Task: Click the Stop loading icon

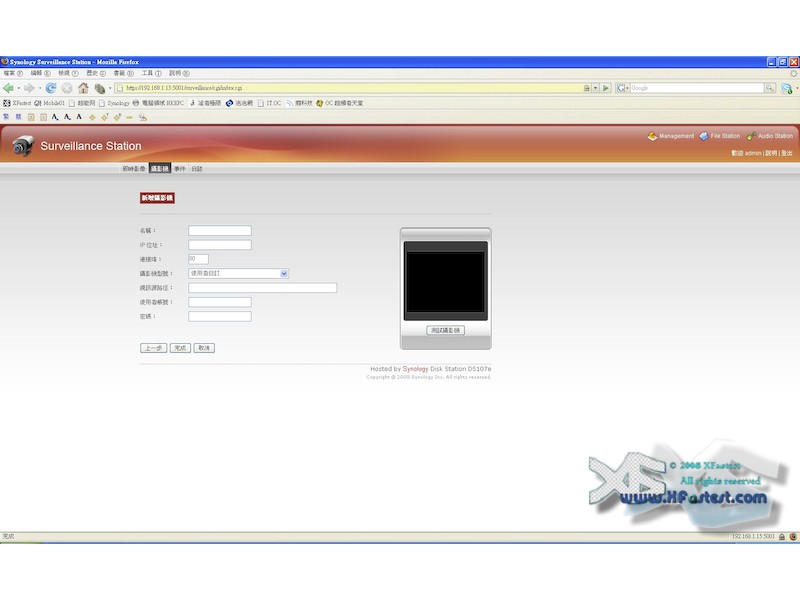Action: click(x=67, y=88)
